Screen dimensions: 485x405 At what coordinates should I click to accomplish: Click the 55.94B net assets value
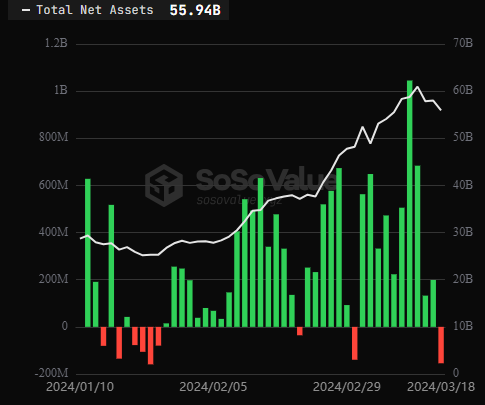click(x=195, y=10)
